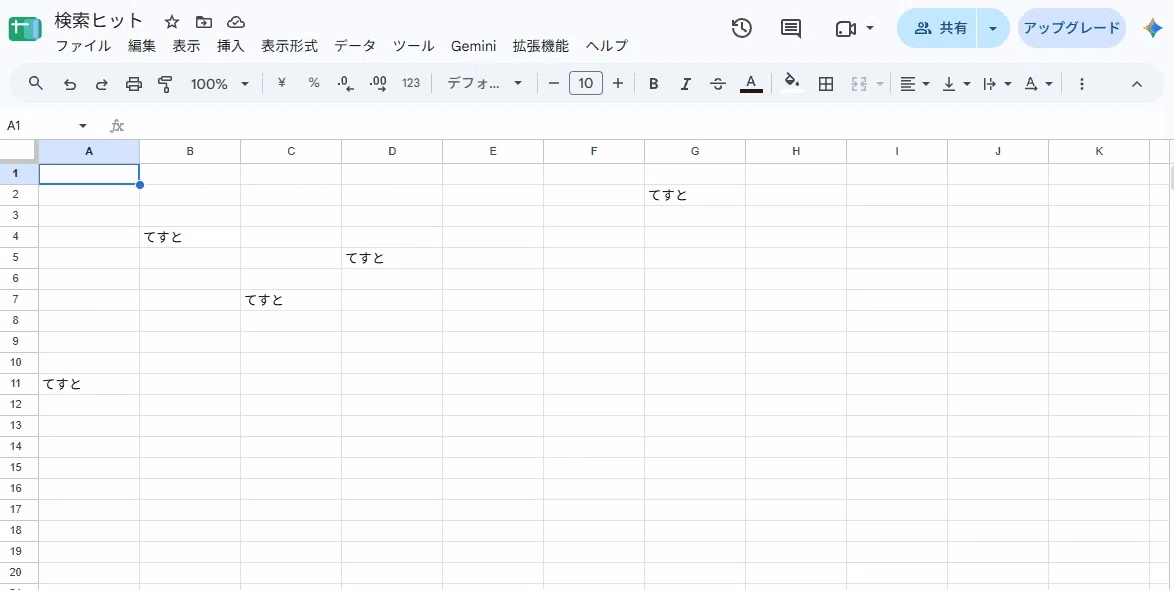Format cell as percent

pyautogui.click(x=314, y=83)
